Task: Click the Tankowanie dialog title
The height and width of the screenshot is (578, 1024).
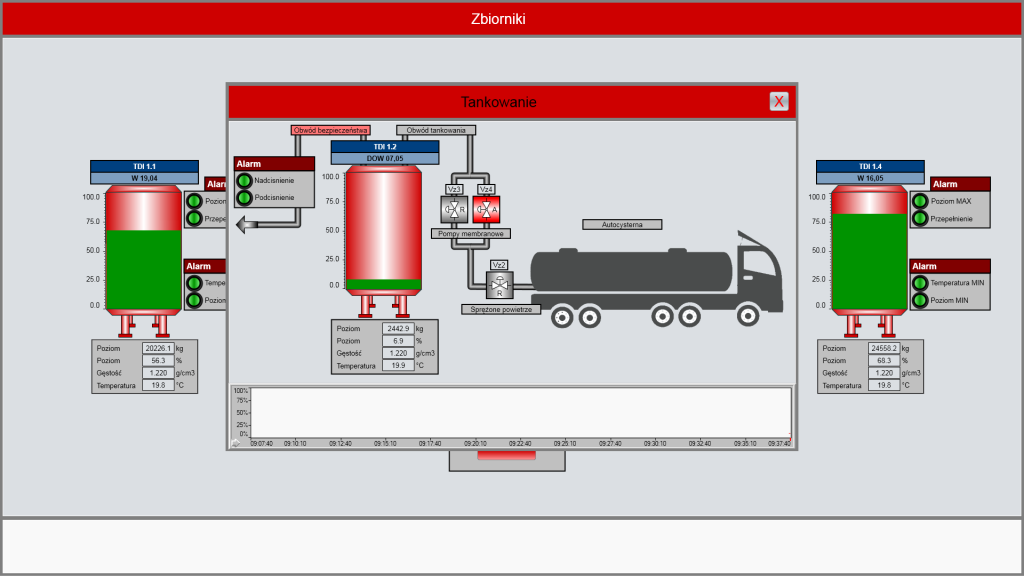Action: tap(498, 102)
